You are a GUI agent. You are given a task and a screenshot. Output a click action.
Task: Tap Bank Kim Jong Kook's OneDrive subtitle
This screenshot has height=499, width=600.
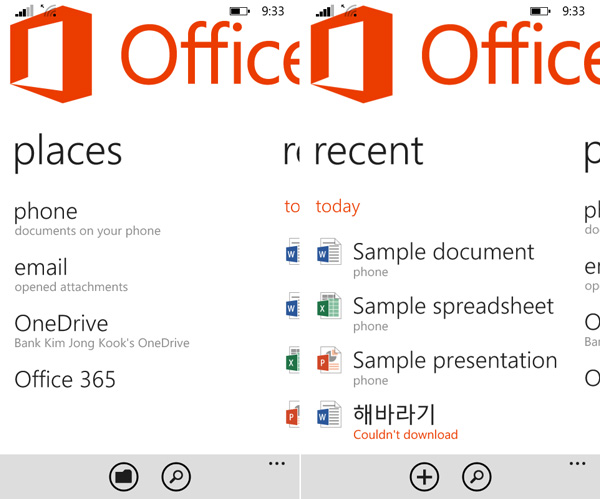[102, 343]
